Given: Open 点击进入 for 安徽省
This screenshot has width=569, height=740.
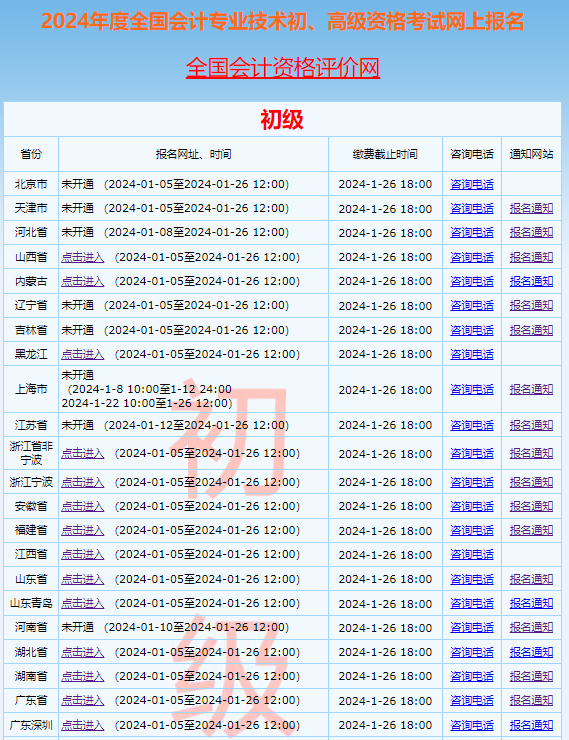Looking at the screenshot, I should [x=83, y=506].
